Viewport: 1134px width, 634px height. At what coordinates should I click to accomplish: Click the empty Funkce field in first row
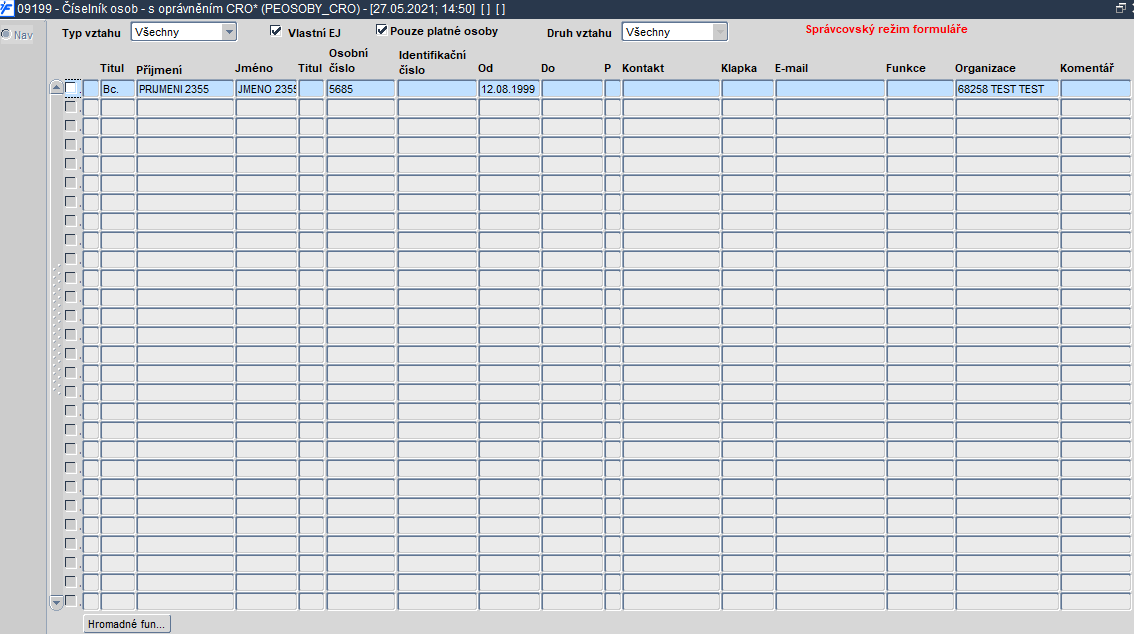coord(920,89)
